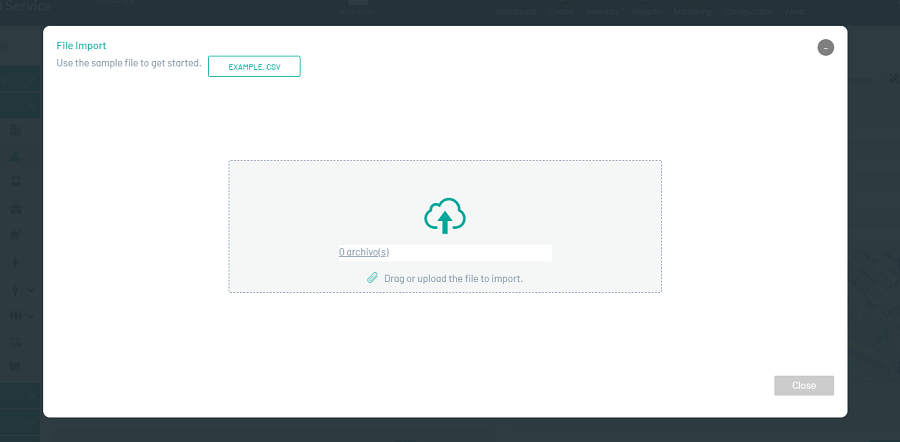Open Orders in the dimmed top navigation
Viewport: 900px width, 442px height.
pos(561,11)
